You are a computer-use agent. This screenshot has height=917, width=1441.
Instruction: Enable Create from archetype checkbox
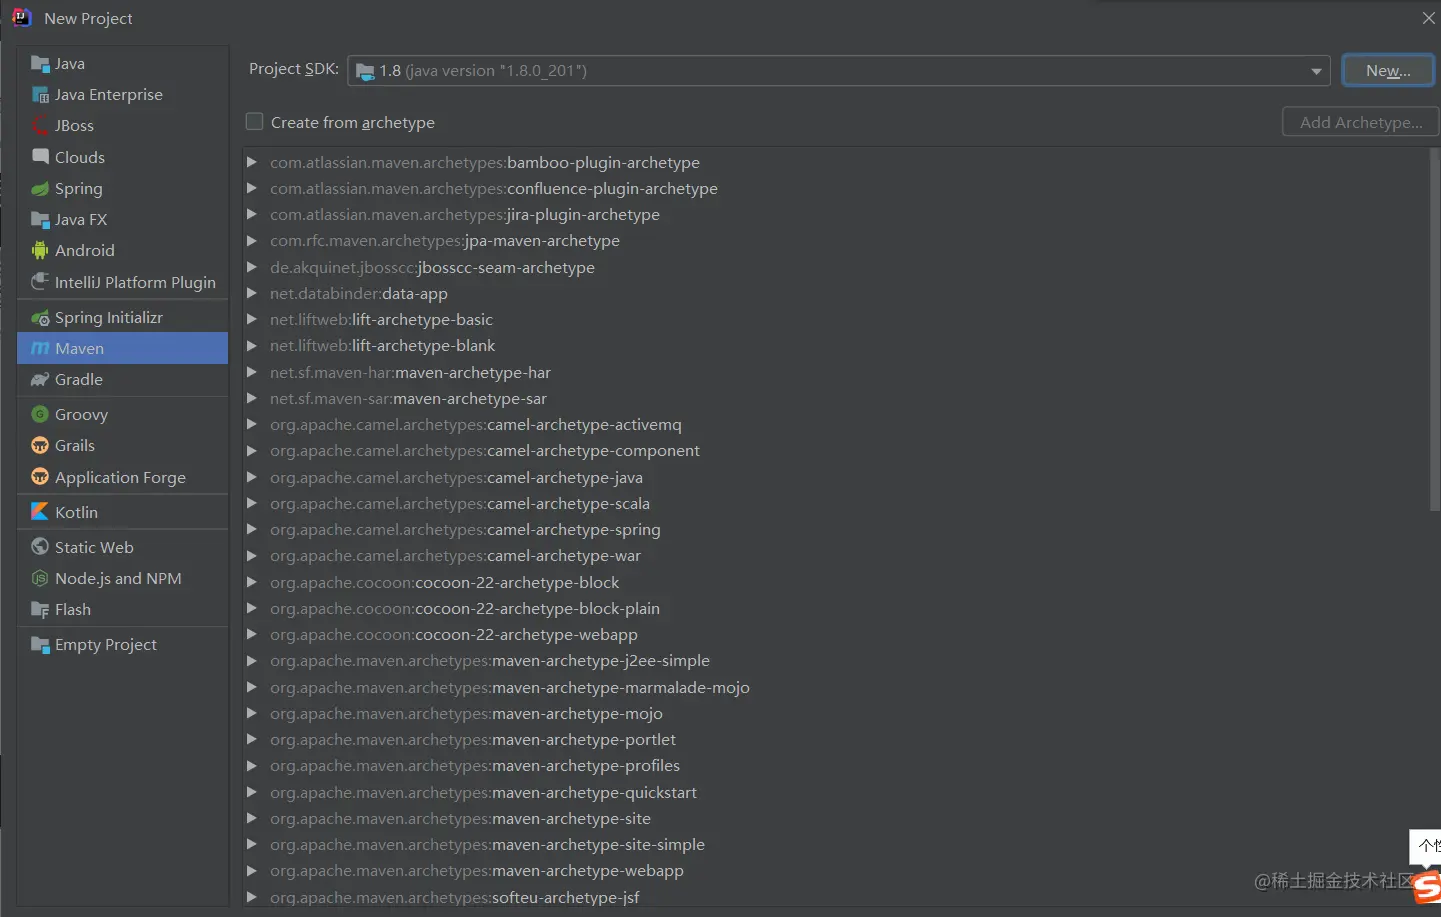tap(255, 122)
